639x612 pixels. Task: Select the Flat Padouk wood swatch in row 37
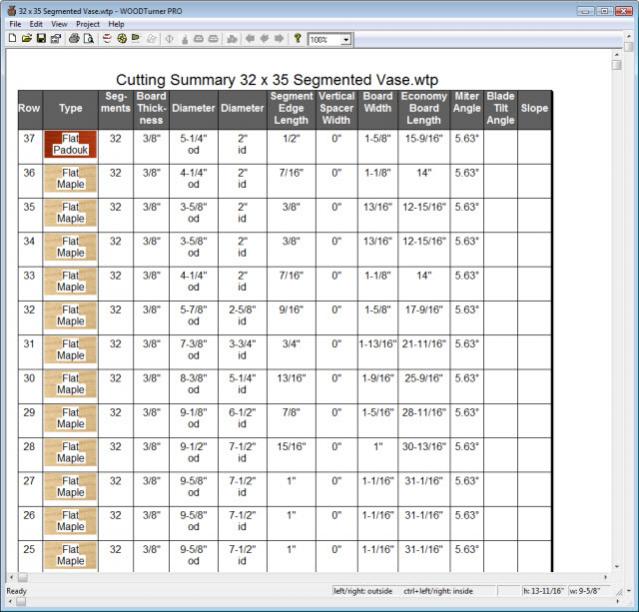pos(71,144)
